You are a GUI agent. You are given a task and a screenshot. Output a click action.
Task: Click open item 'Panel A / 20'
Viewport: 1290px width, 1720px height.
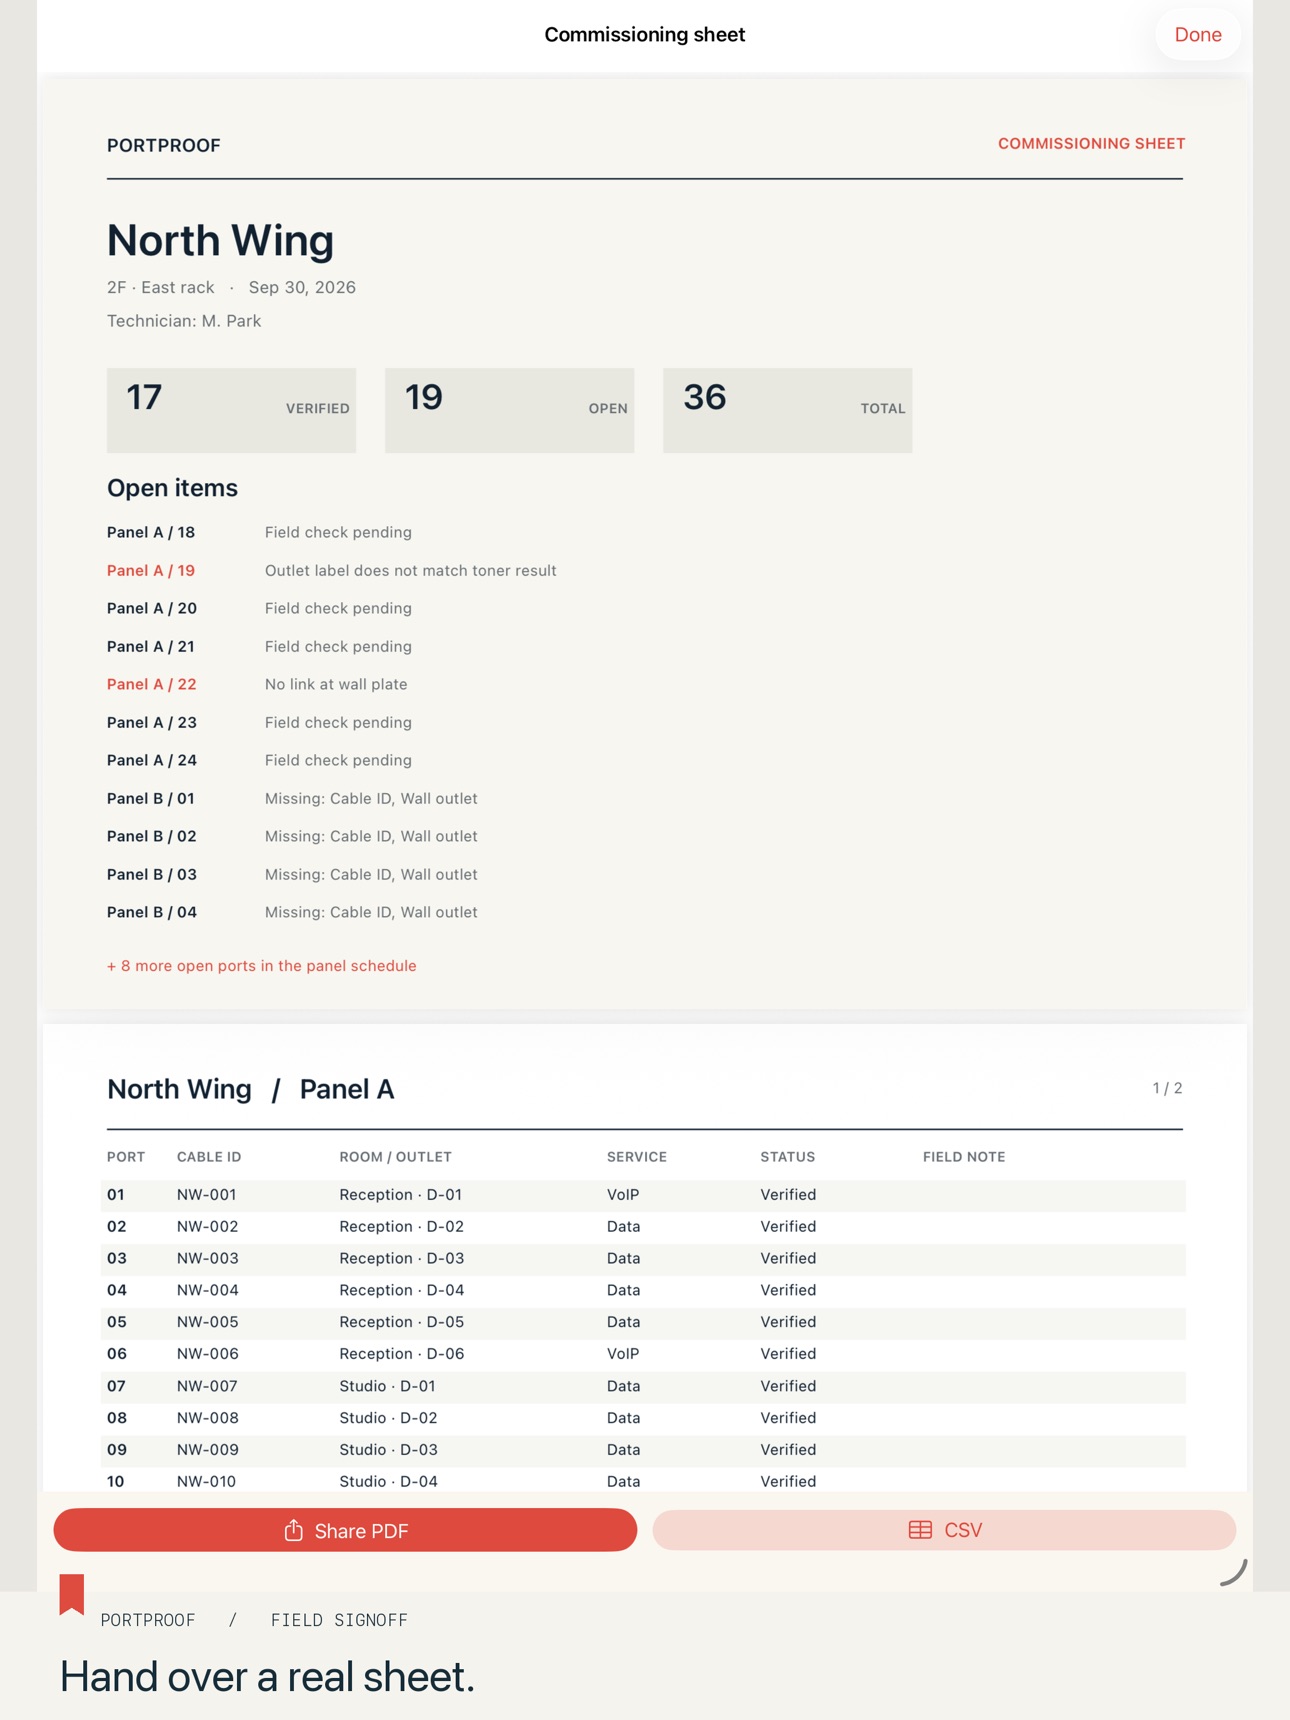click(152, 608)
